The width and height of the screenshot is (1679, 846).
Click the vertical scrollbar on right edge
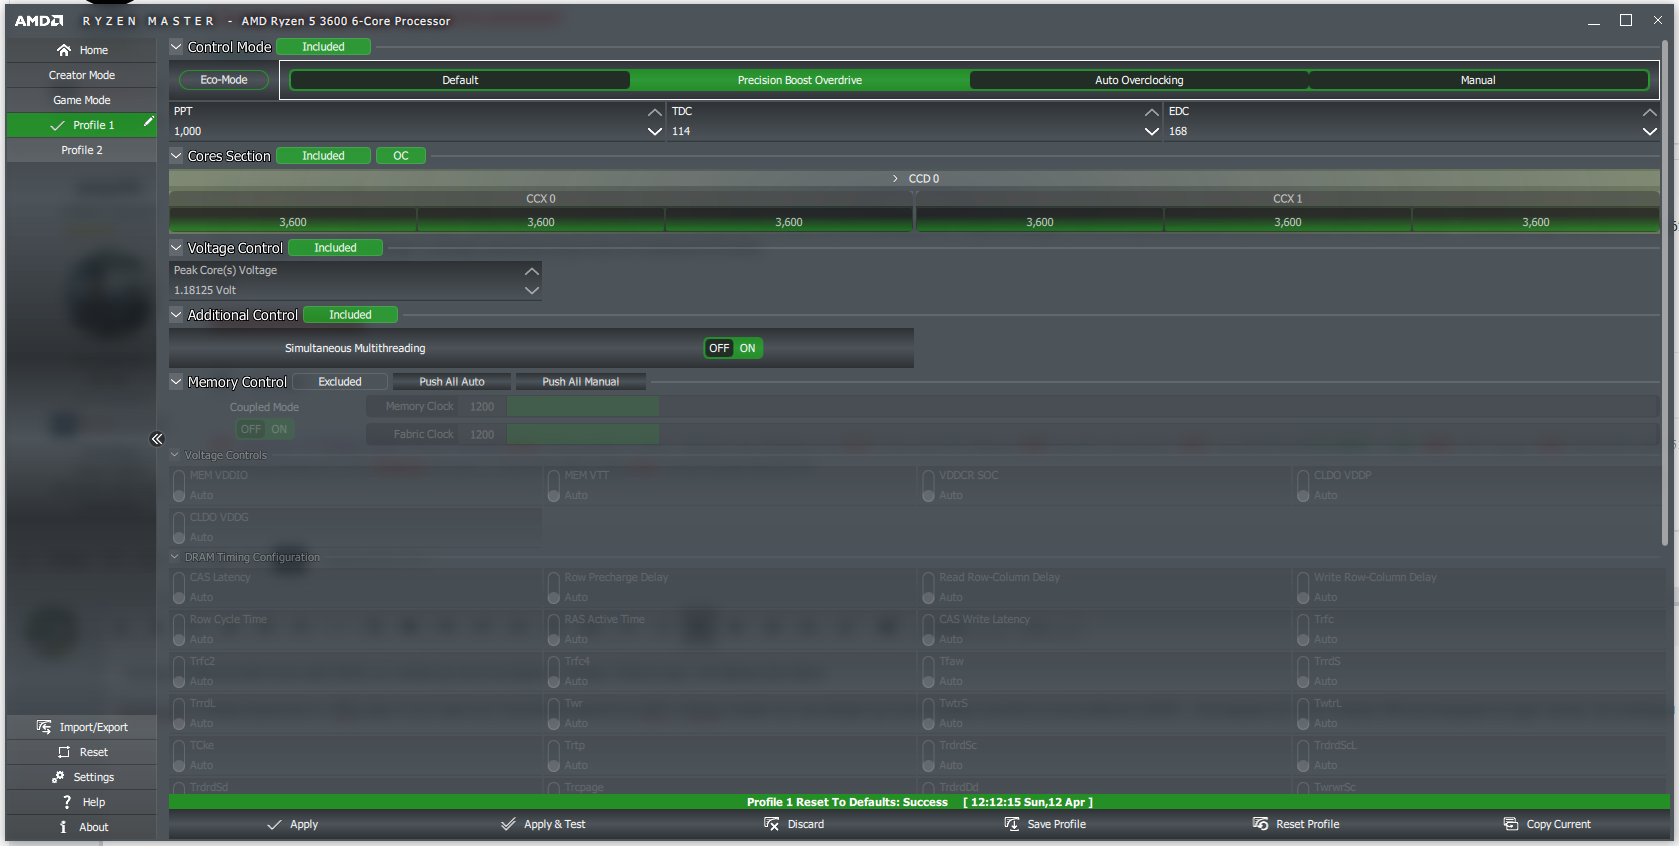click(x=1665, y=292)
